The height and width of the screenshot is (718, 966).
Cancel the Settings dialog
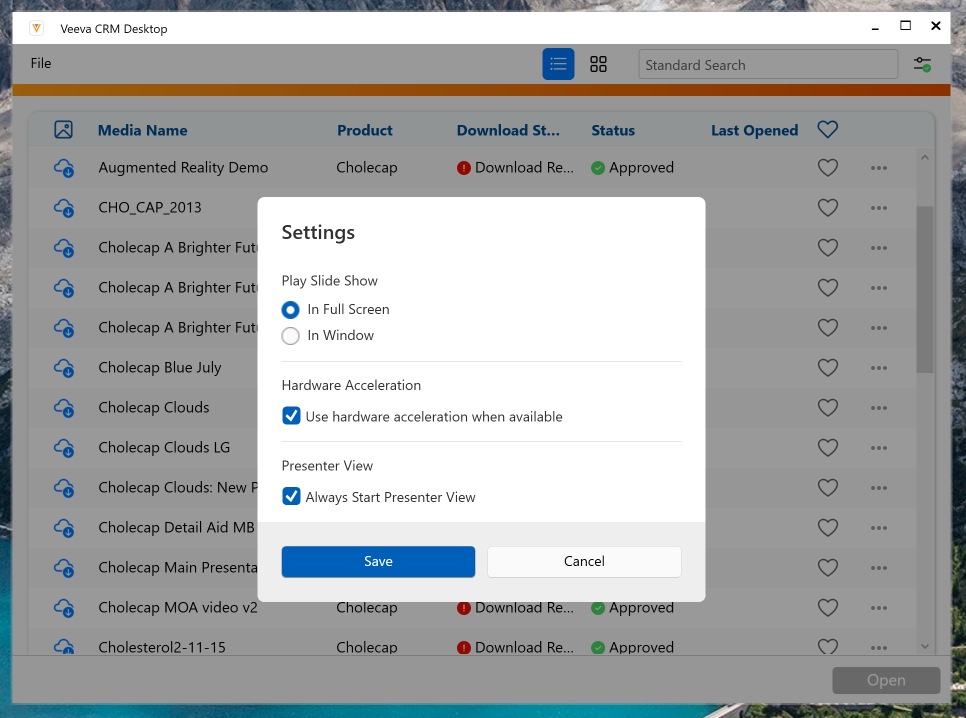click(x=584, y=561)
